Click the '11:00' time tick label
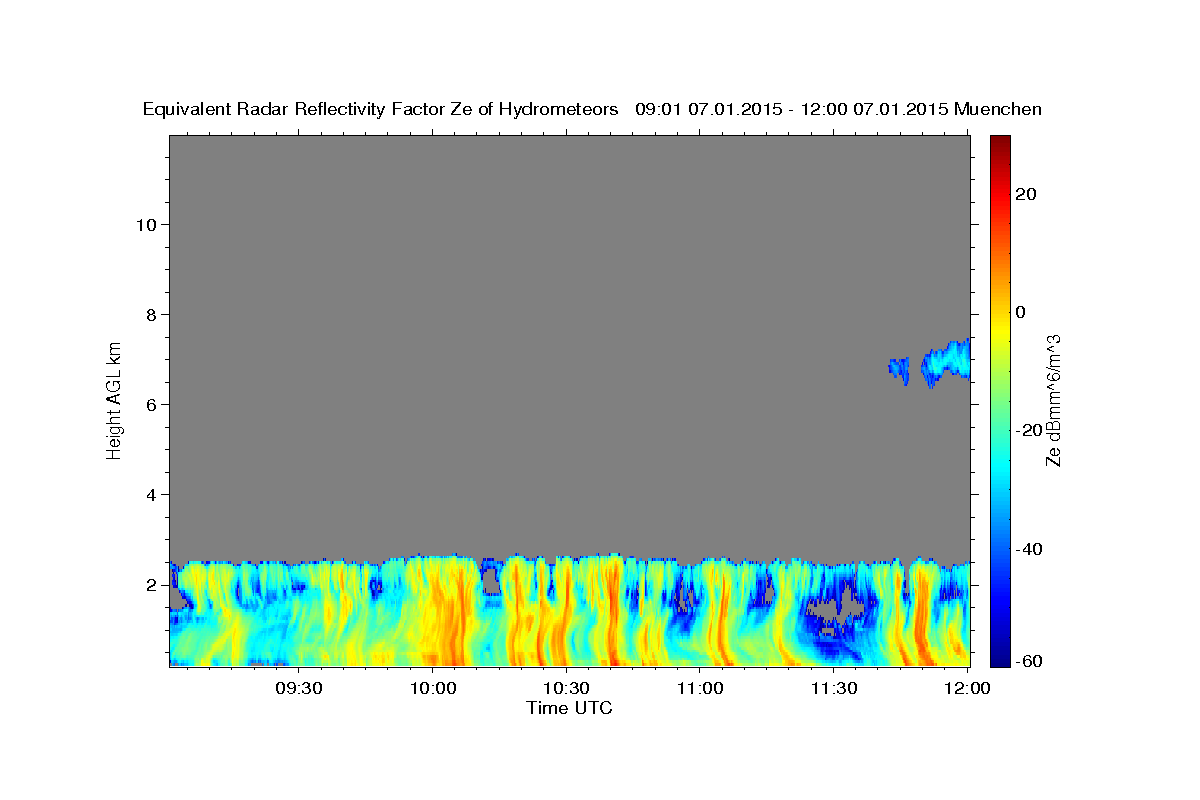This screenshot has height=800, width=1200. point(700,688)
